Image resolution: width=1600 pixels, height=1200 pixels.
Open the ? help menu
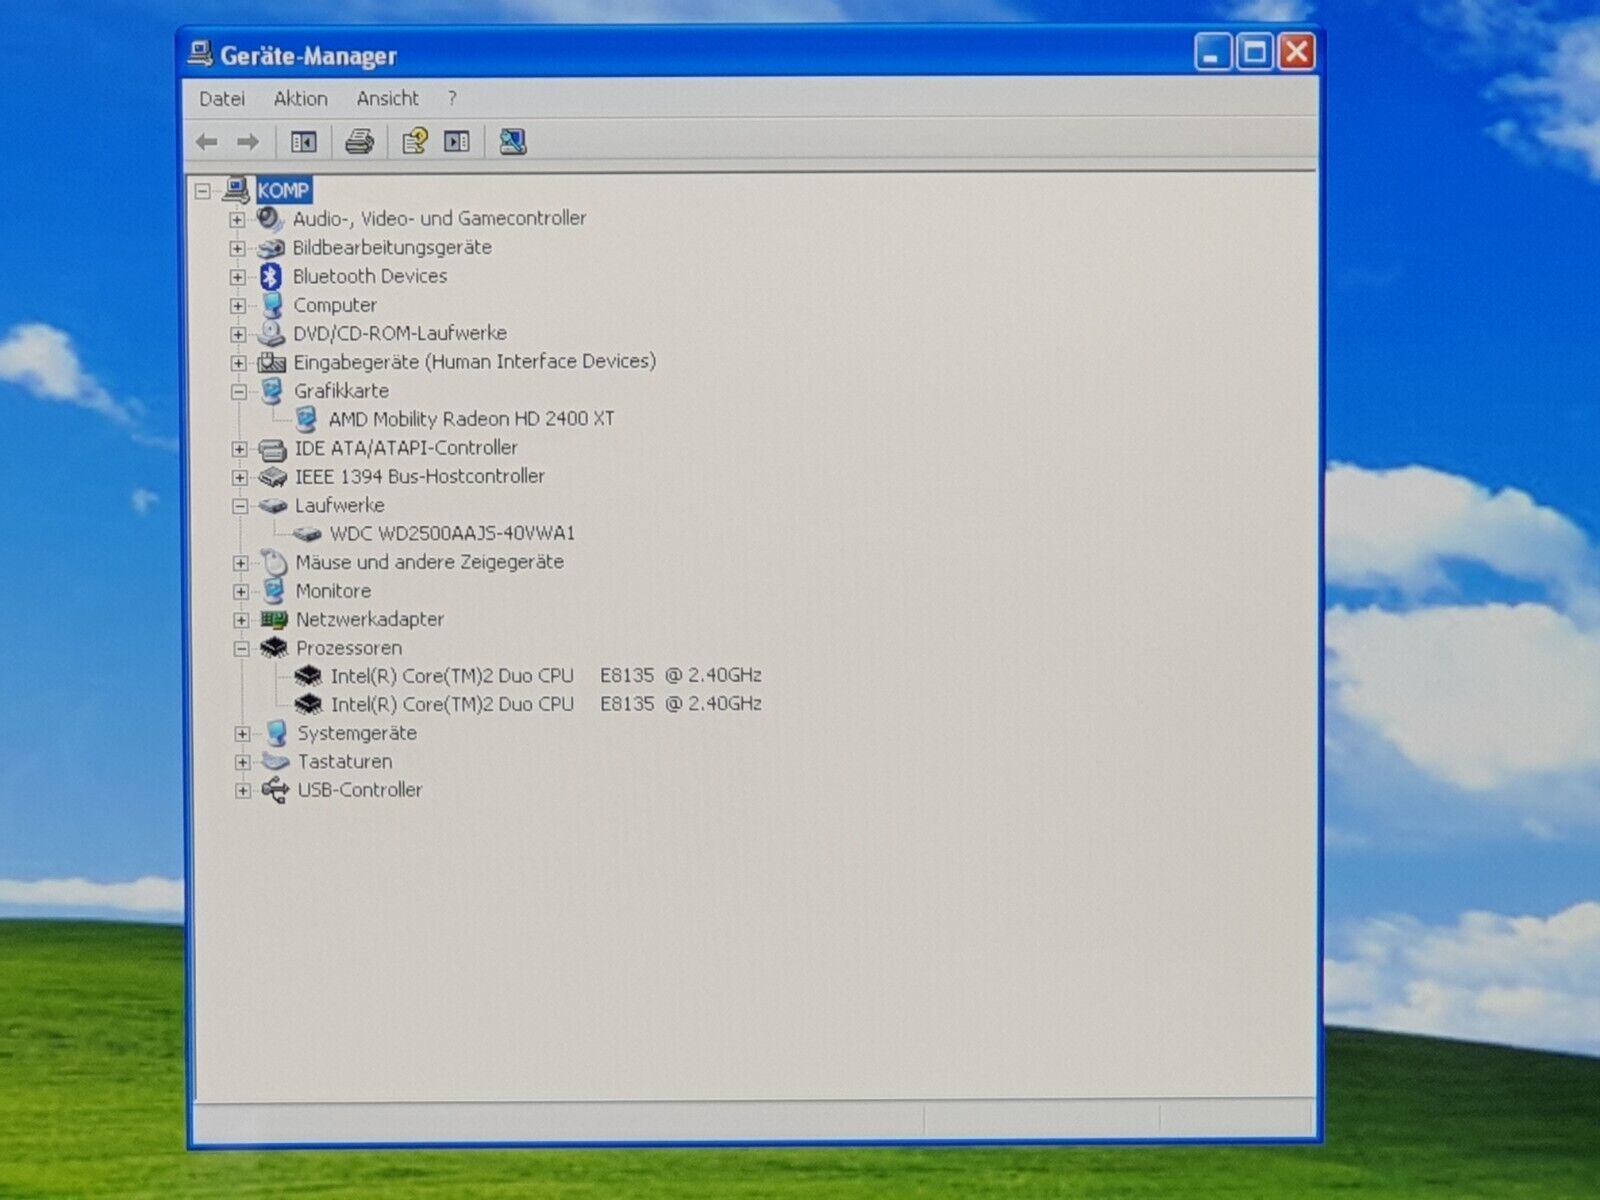[452, 99]
